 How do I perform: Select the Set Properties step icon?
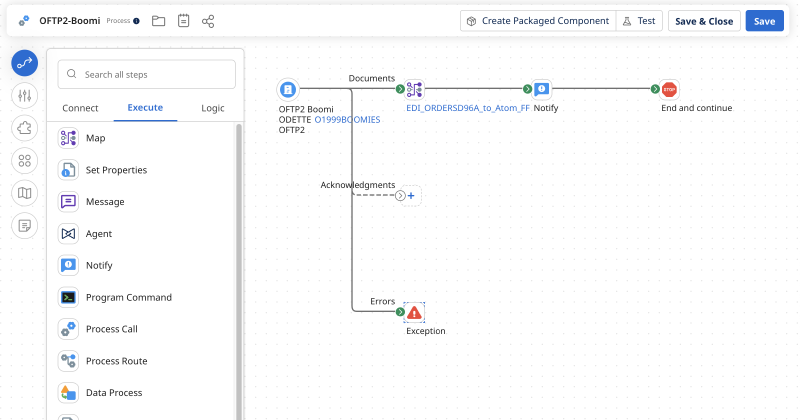68,170
